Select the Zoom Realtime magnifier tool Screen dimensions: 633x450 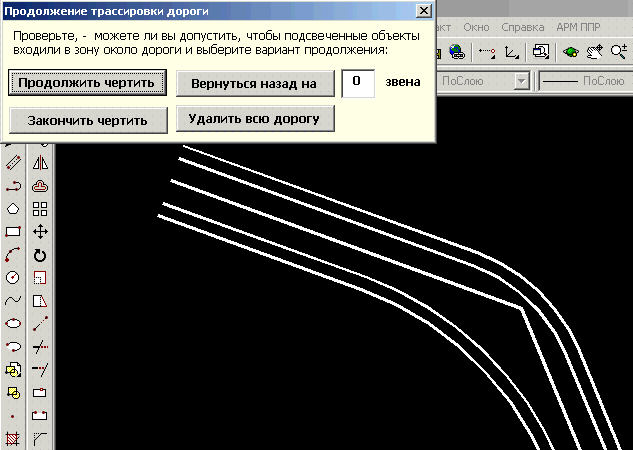[618, 52]
